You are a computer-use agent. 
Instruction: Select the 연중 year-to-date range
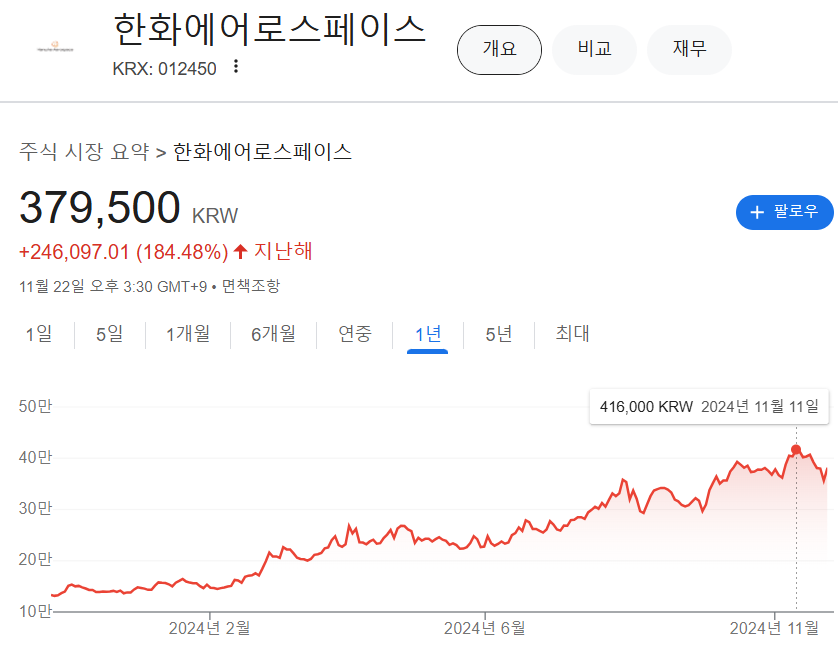[x=355, y=334]
